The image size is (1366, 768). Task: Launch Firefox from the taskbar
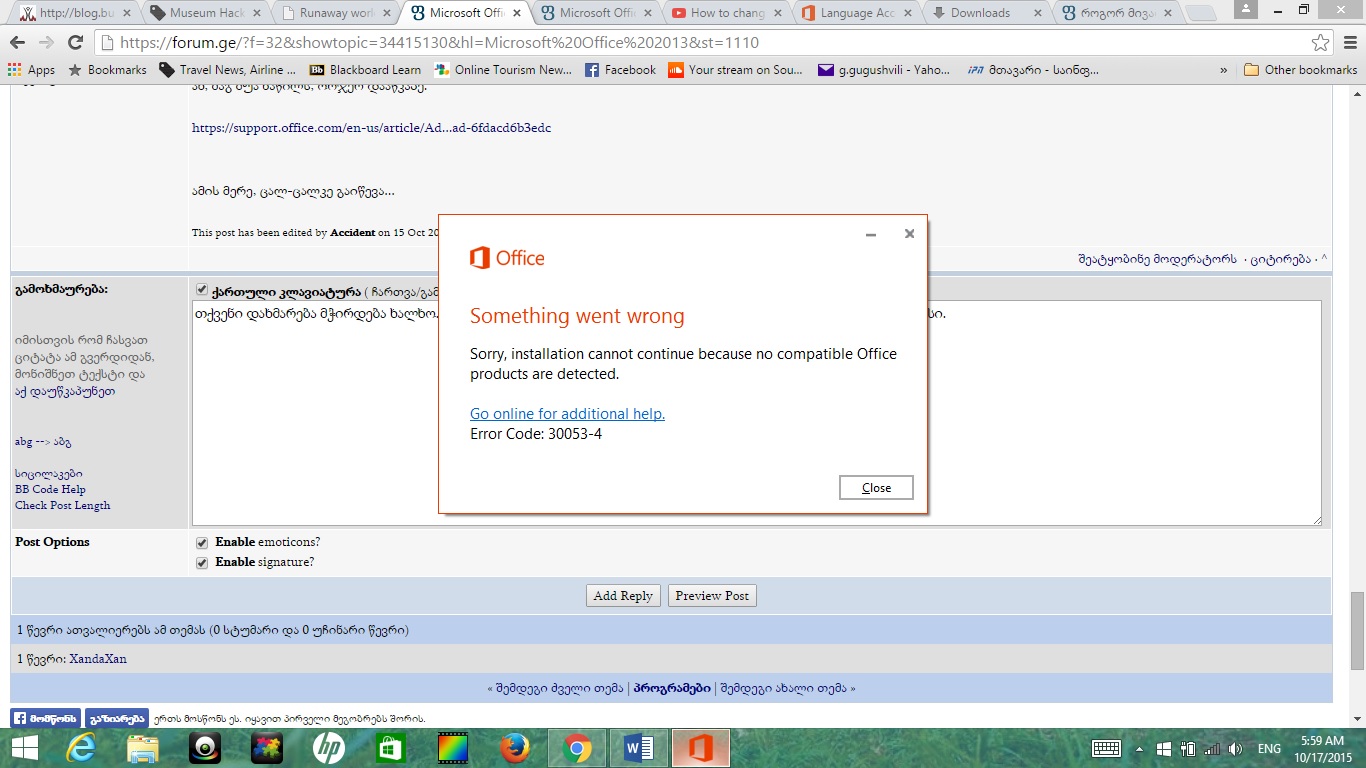tap(515, 748)
